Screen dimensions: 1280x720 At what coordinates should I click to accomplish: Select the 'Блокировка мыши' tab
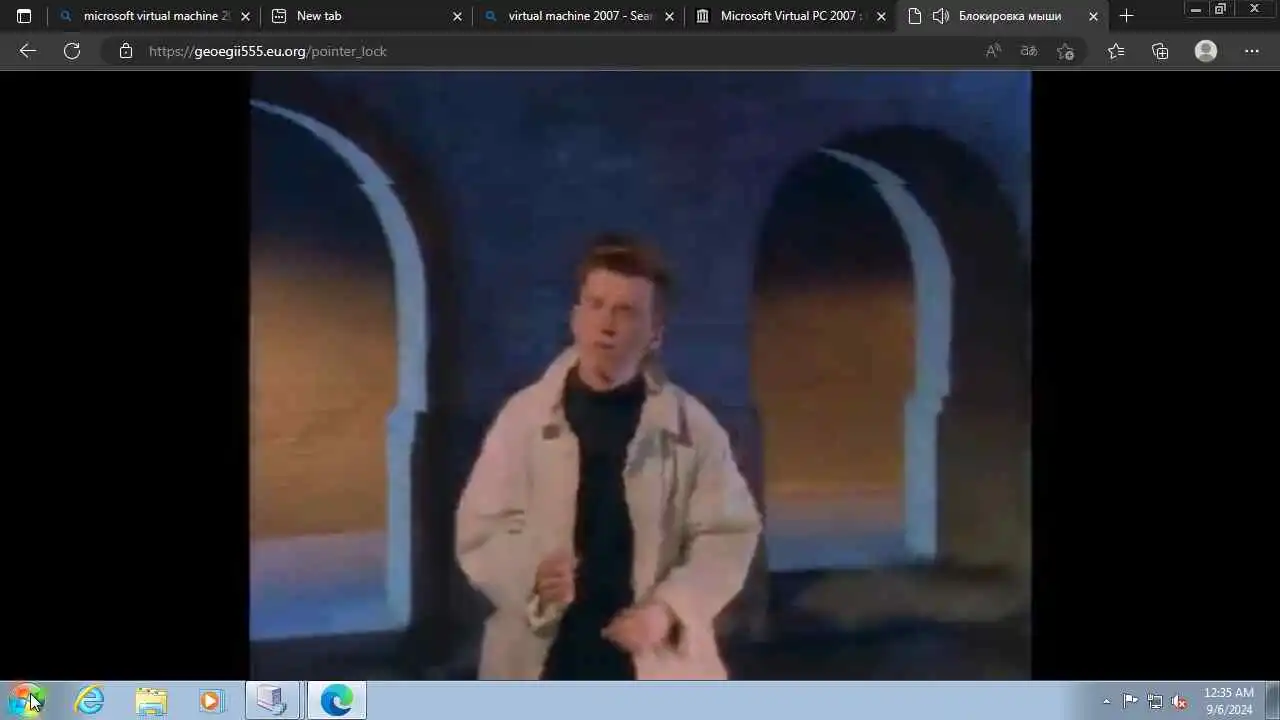click(x=1003, y=16)
